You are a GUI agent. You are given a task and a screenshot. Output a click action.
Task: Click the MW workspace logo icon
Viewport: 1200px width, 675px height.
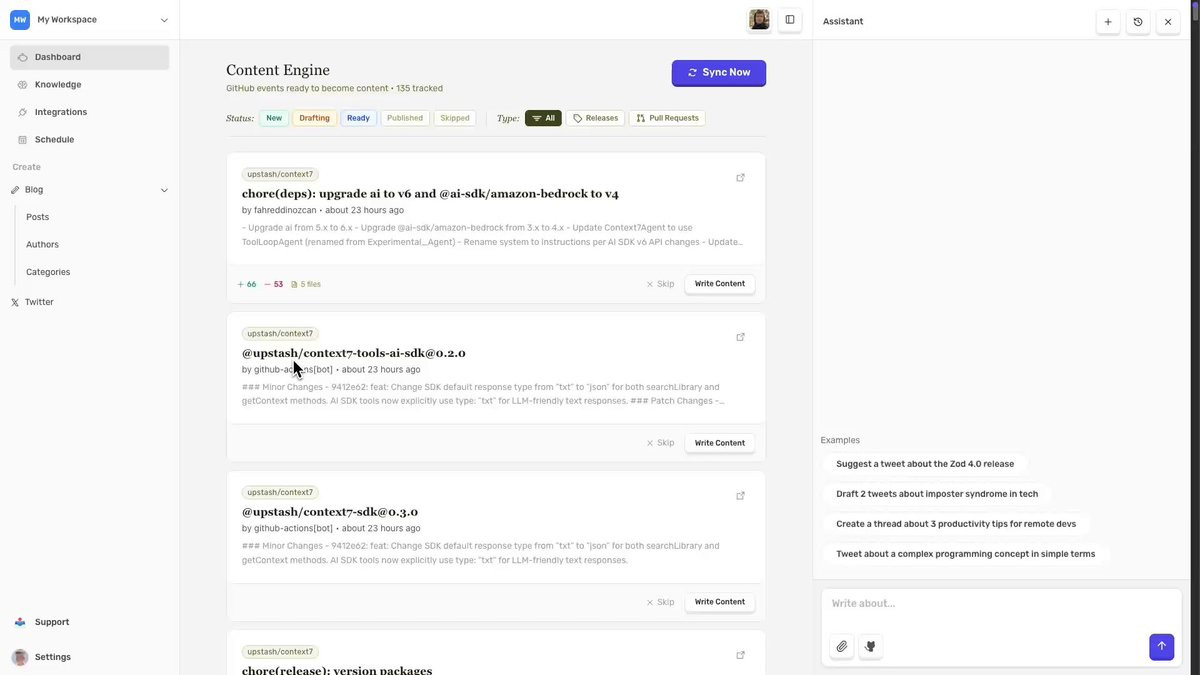tap(20, 20)
